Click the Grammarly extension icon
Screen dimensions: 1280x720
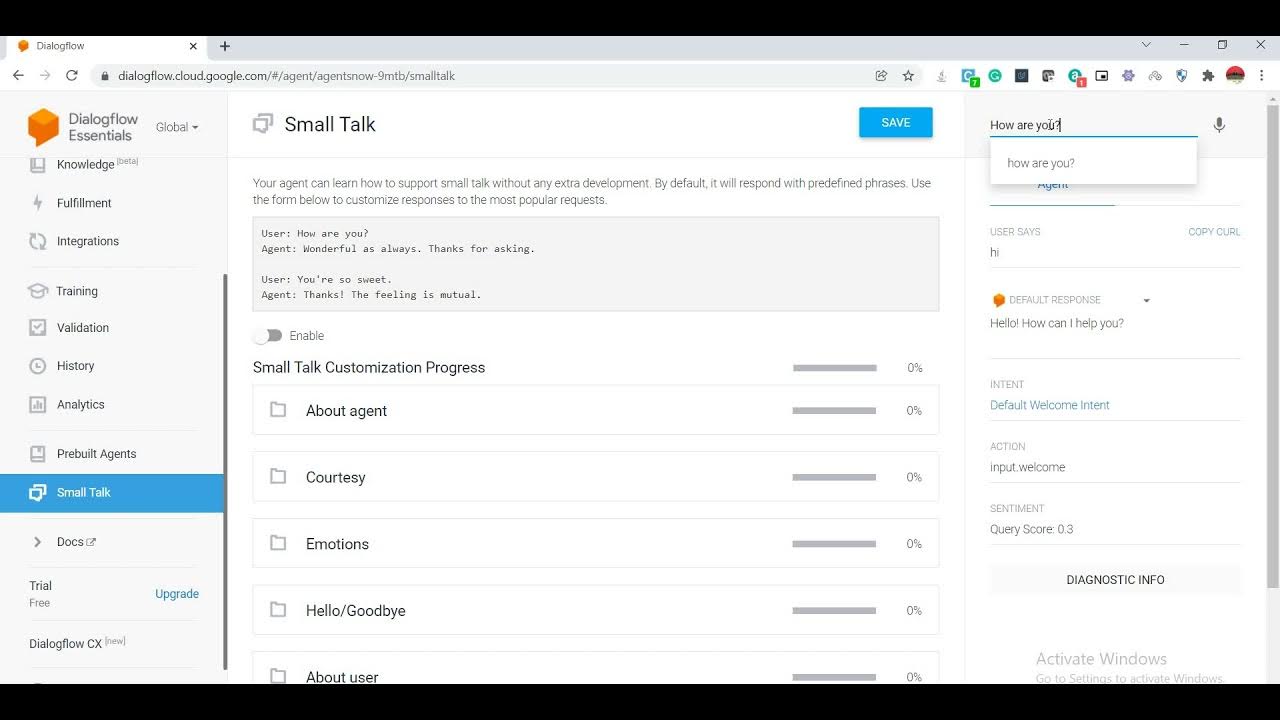click(995, 75)
